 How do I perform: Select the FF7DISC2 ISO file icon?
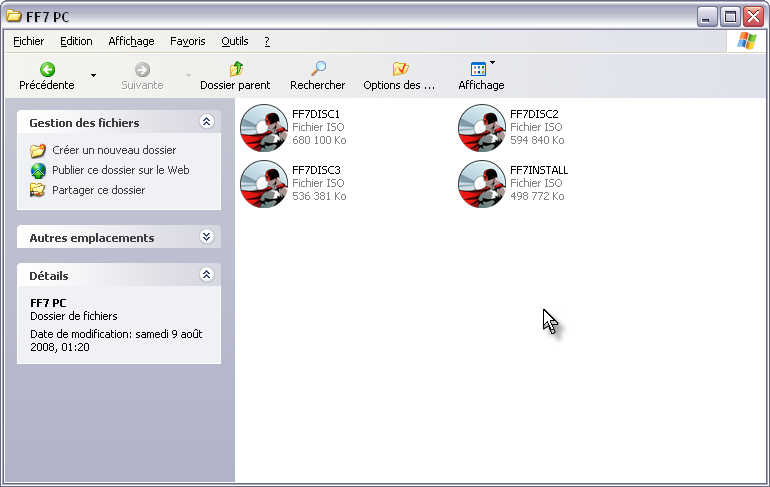click(x=481, y=128)
